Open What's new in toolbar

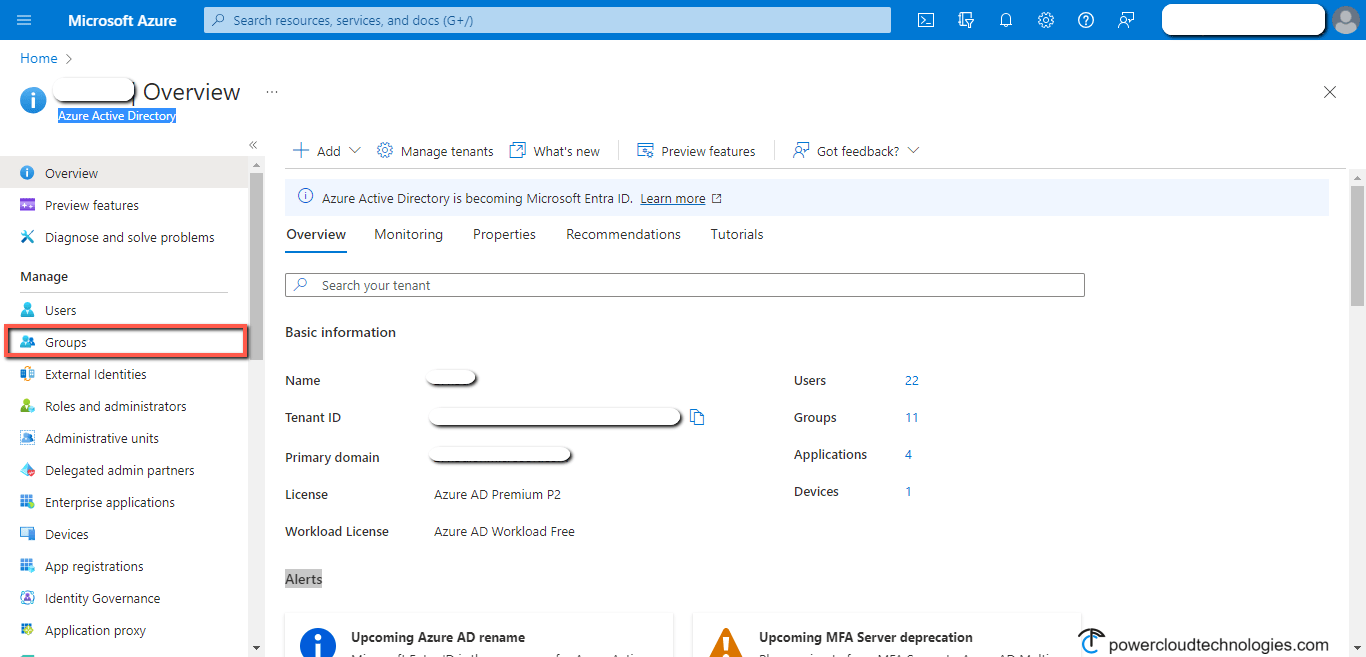pyautogui.click(x=555, y=151)
